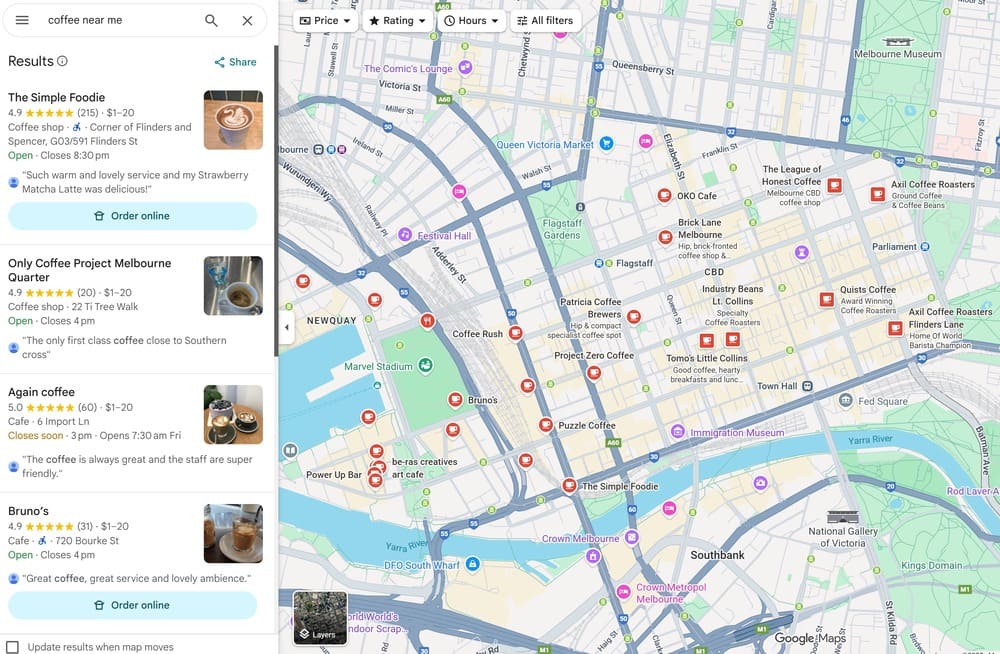This screenshot has width=1000, height=654.
Task: Click the search magnifier icon
Action: (x=211, y=20)
